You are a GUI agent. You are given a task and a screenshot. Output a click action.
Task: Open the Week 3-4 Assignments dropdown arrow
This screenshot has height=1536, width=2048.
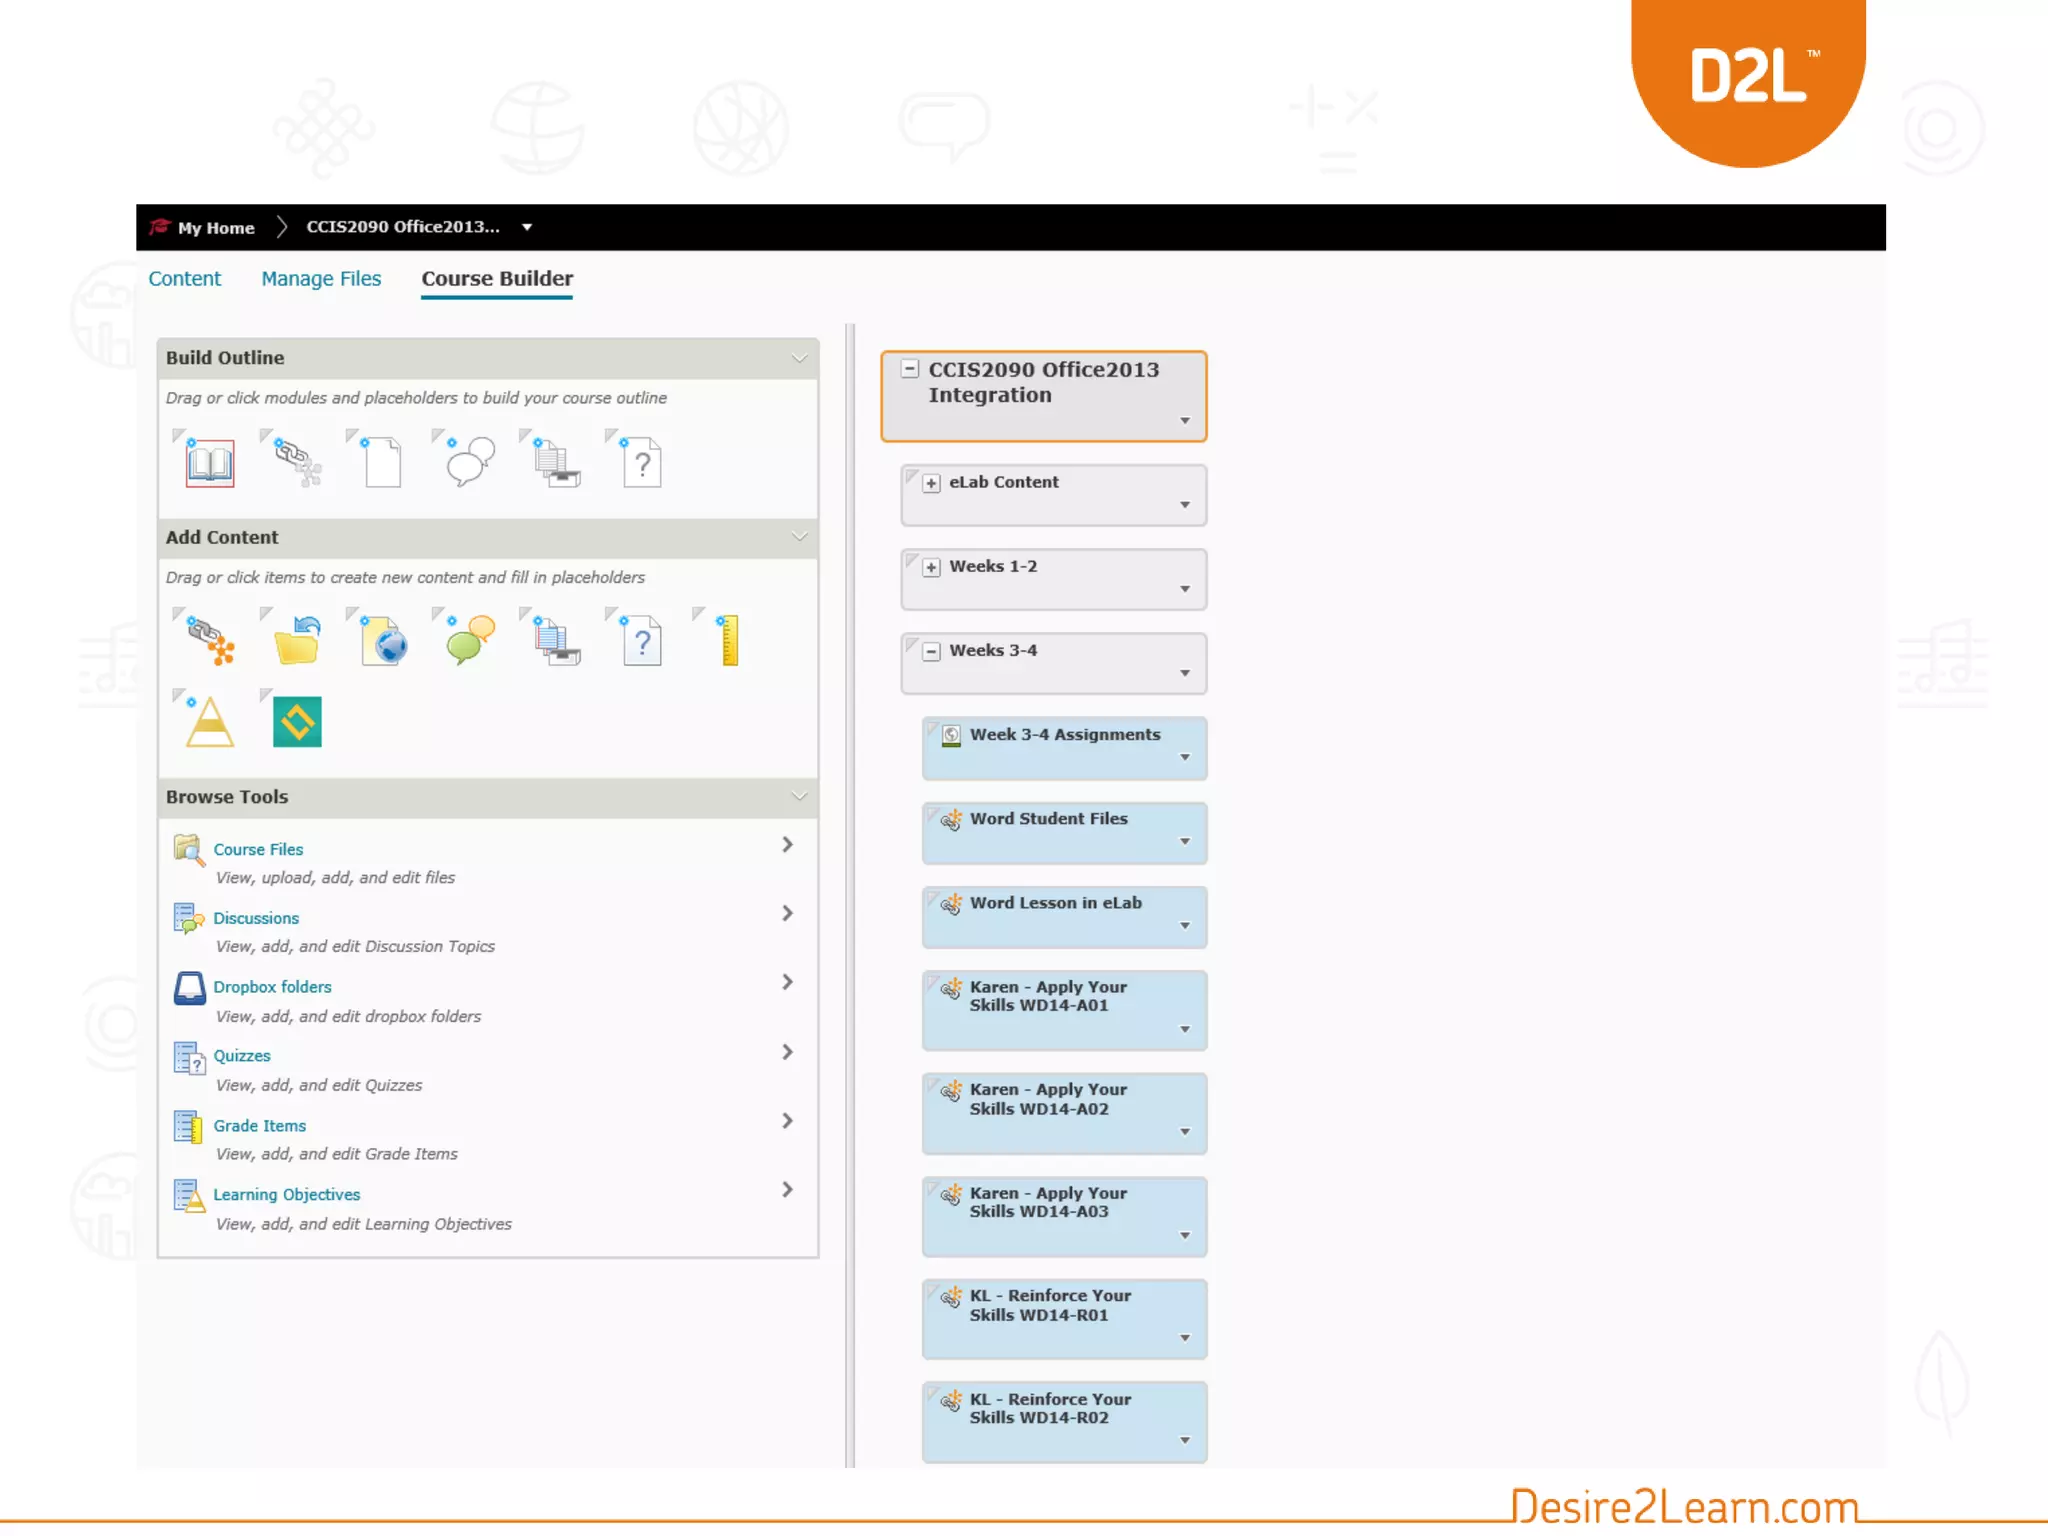[1185, 758]
